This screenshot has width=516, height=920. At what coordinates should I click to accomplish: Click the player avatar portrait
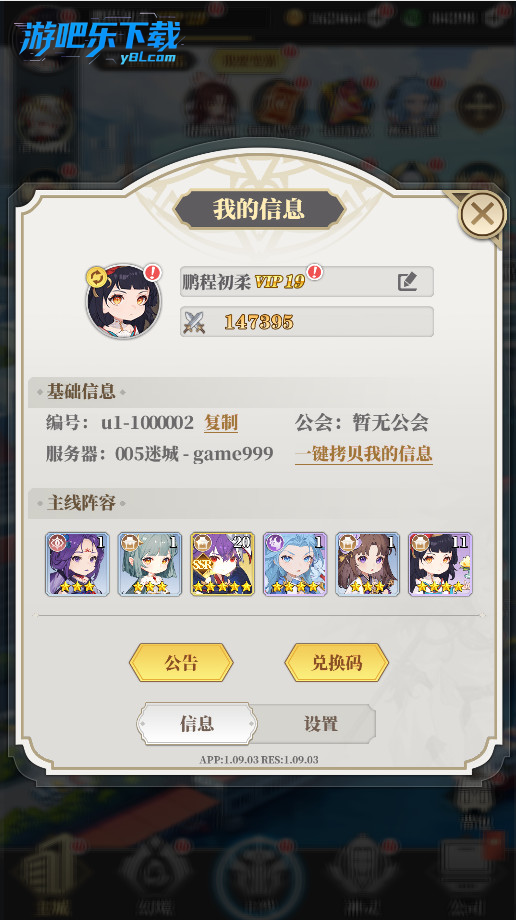click(123, 302)
